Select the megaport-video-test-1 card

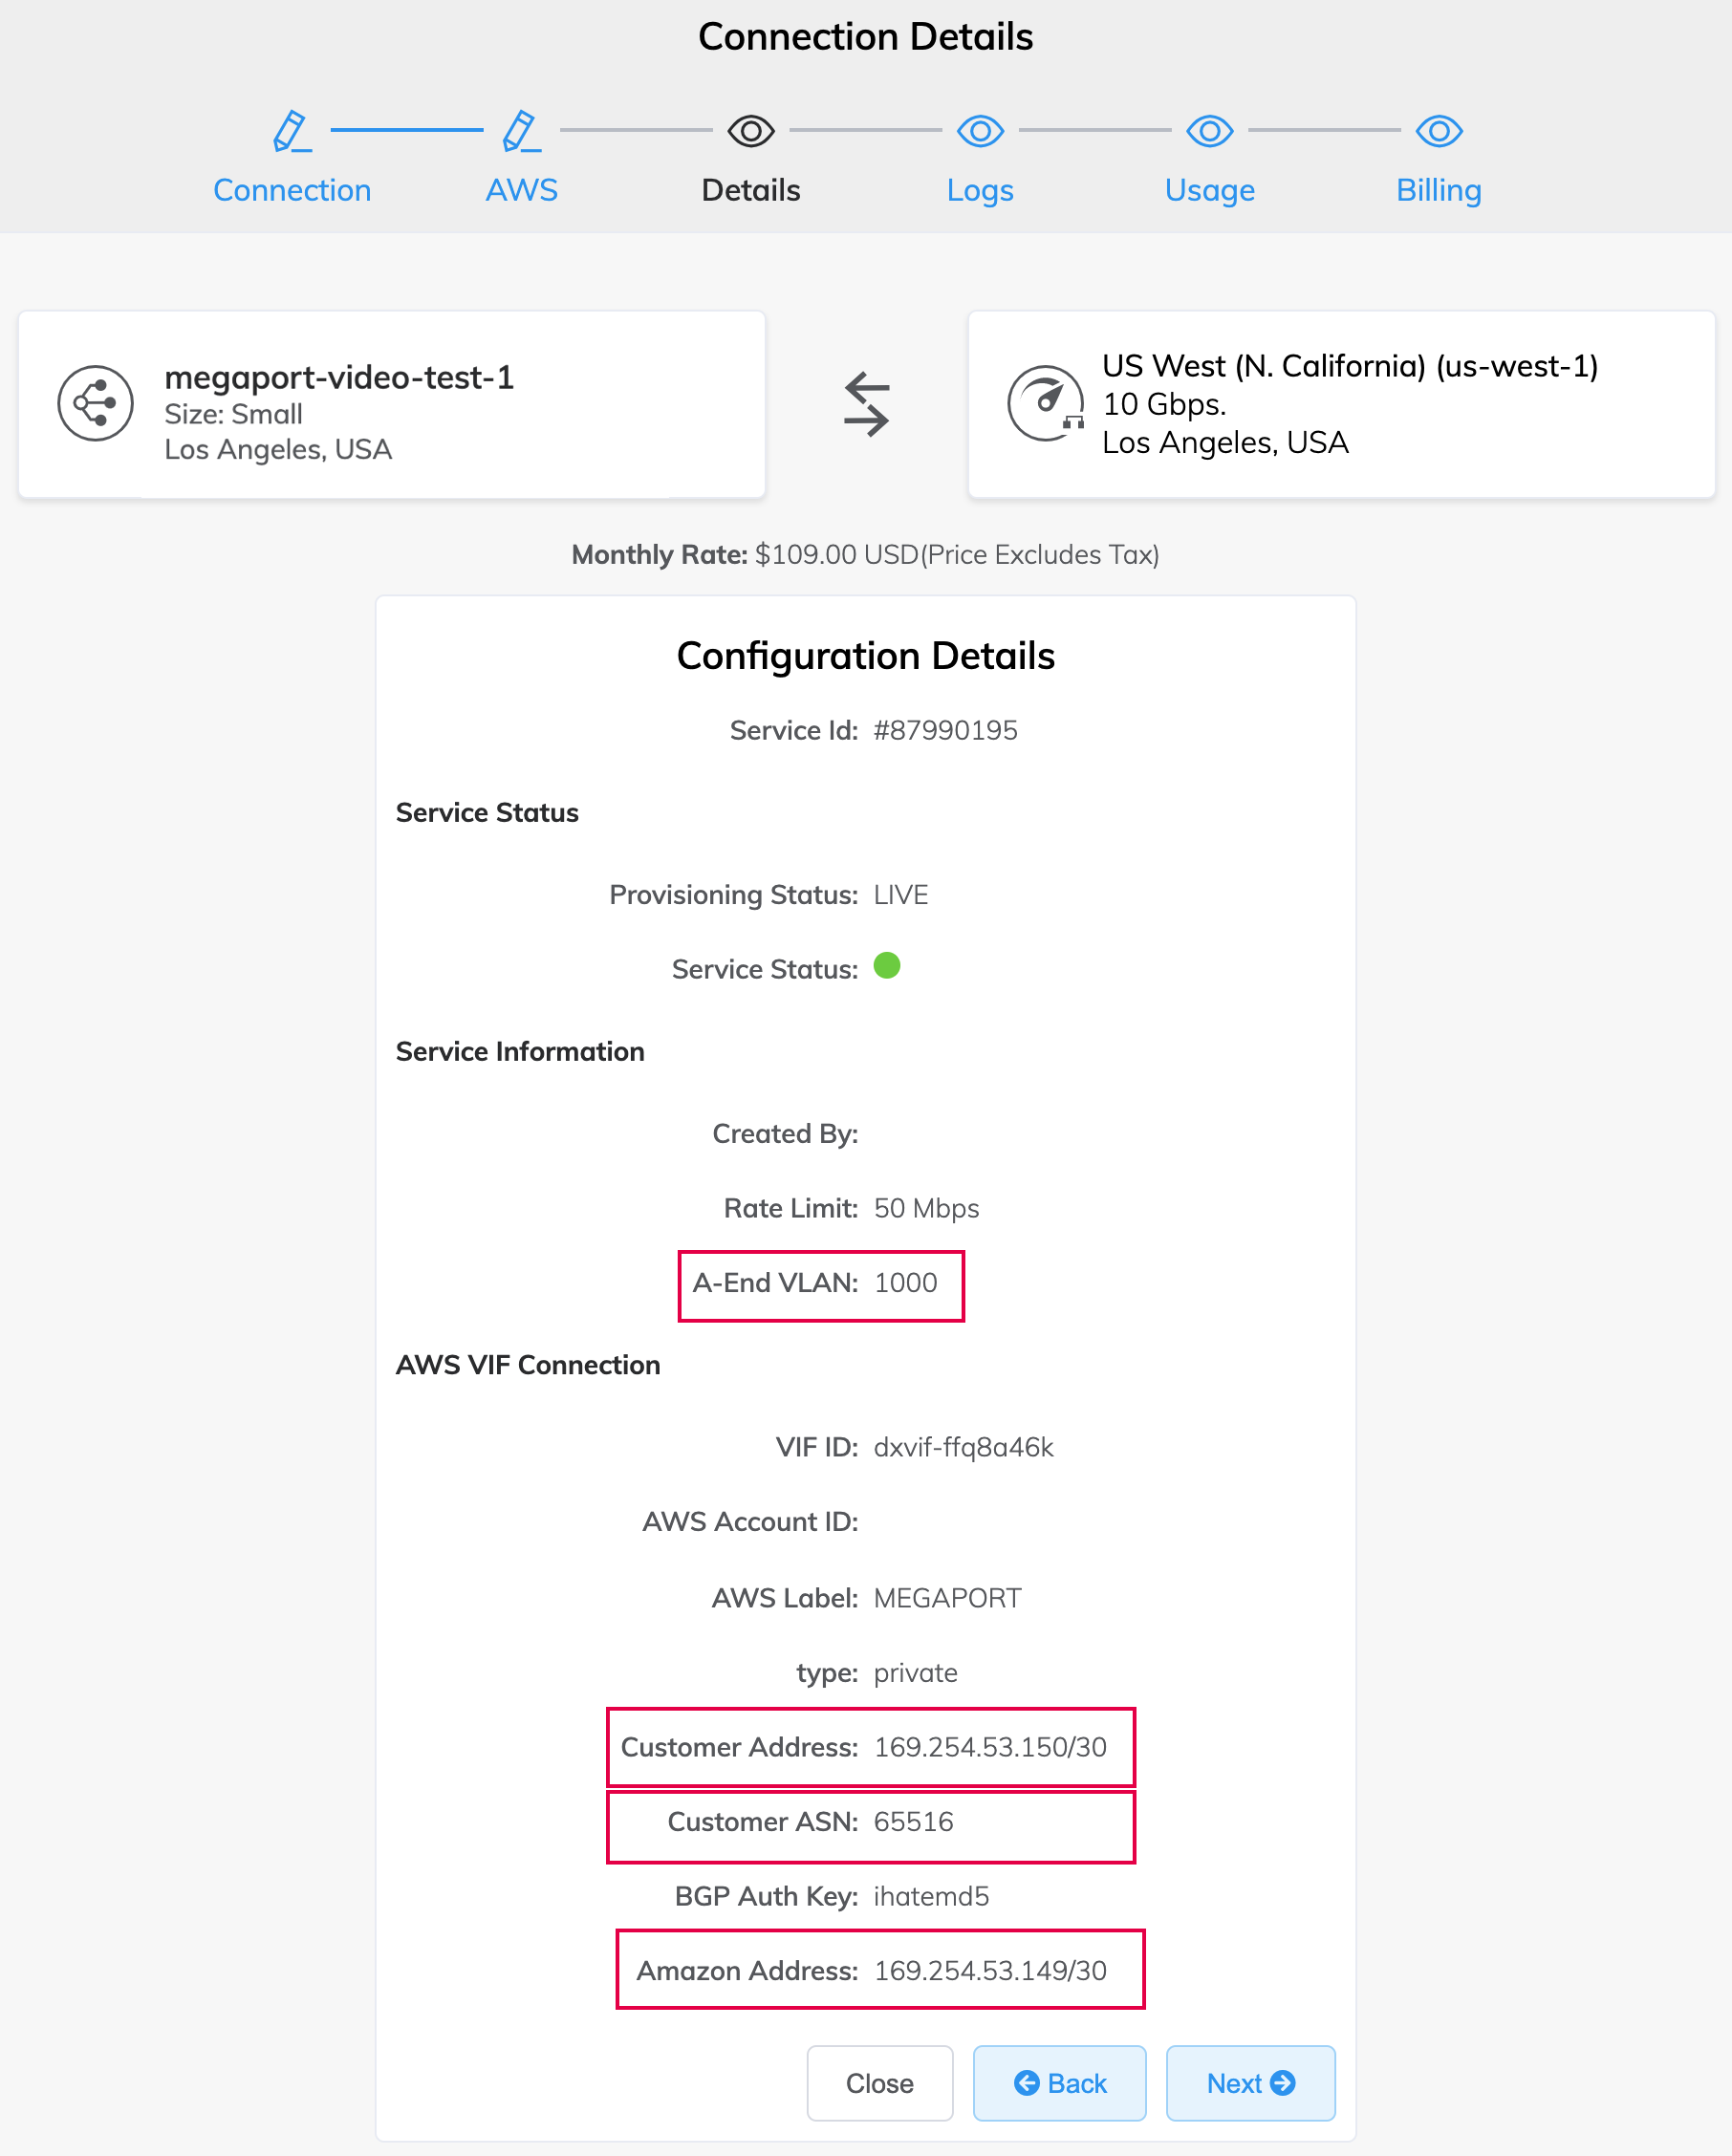[391, 404]
